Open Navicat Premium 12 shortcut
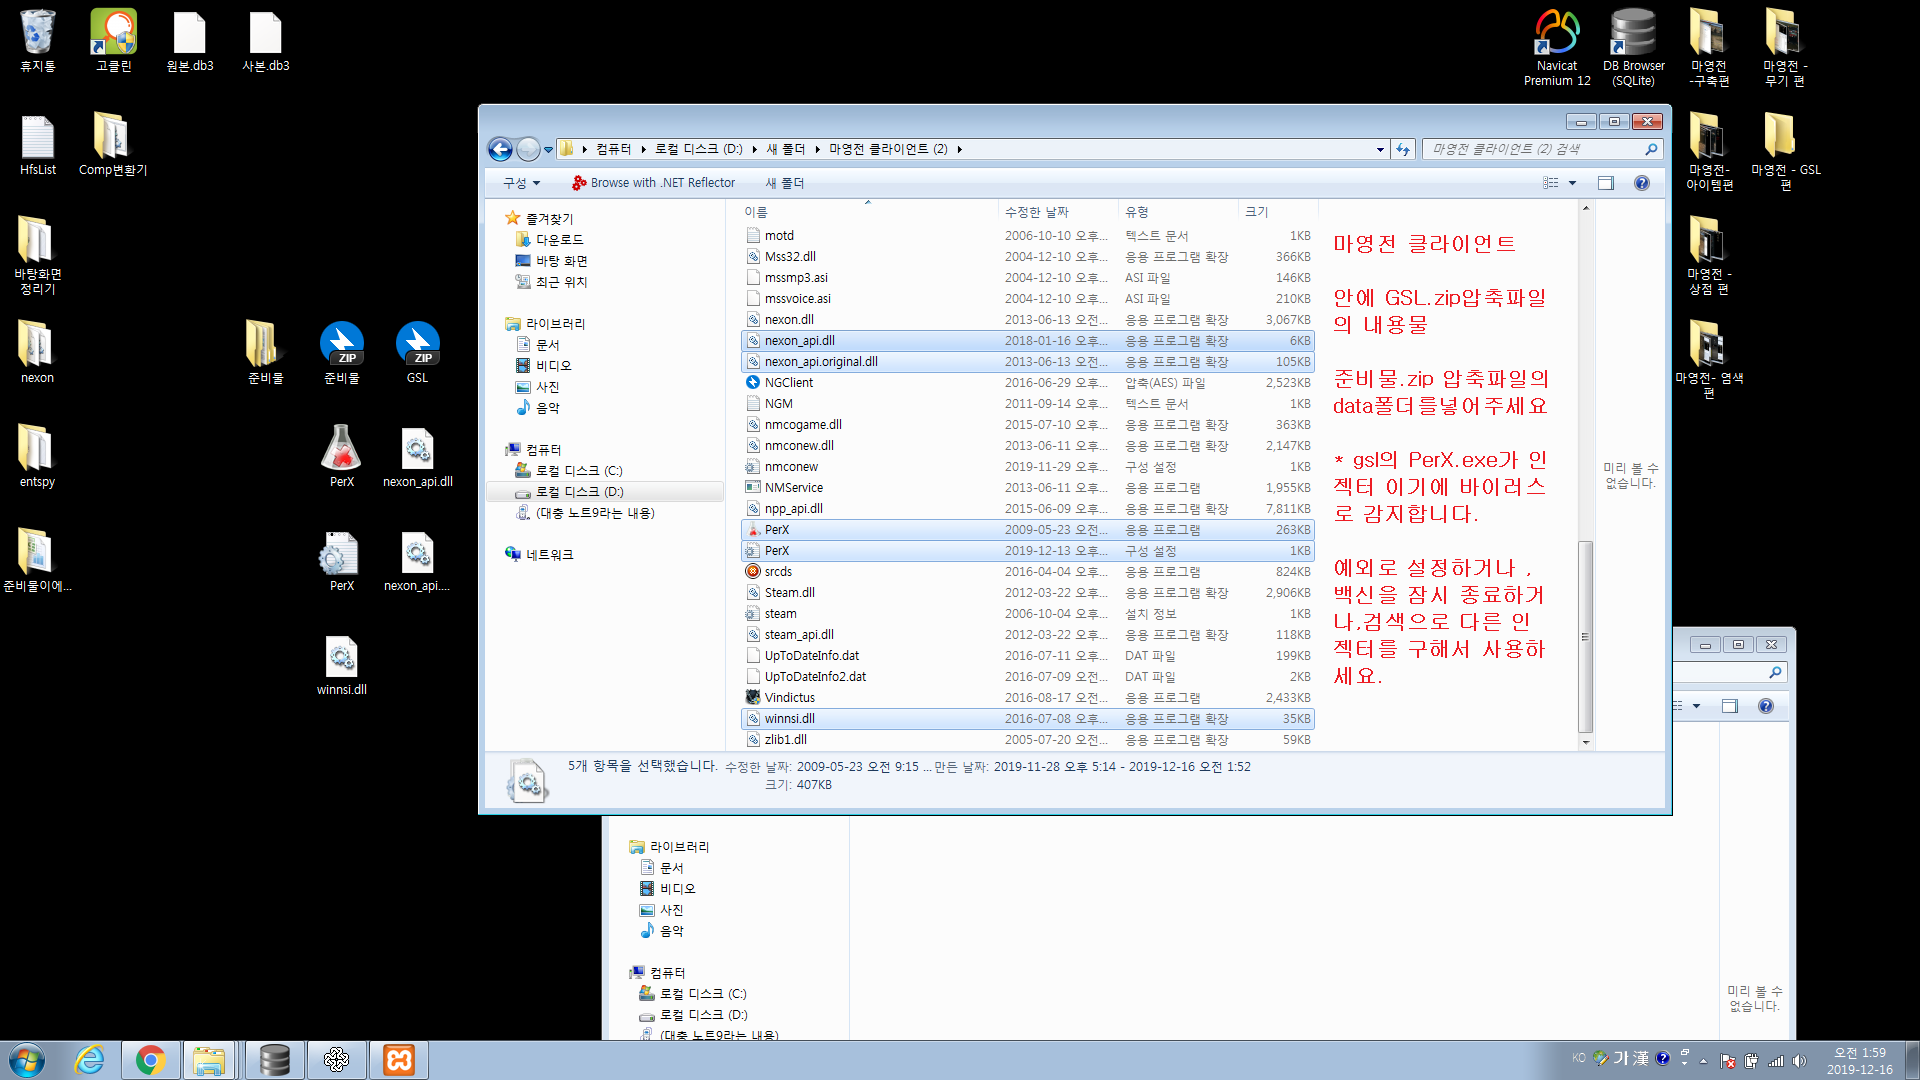The width and height of the screenshot is (1920, 1080). 1557,48
